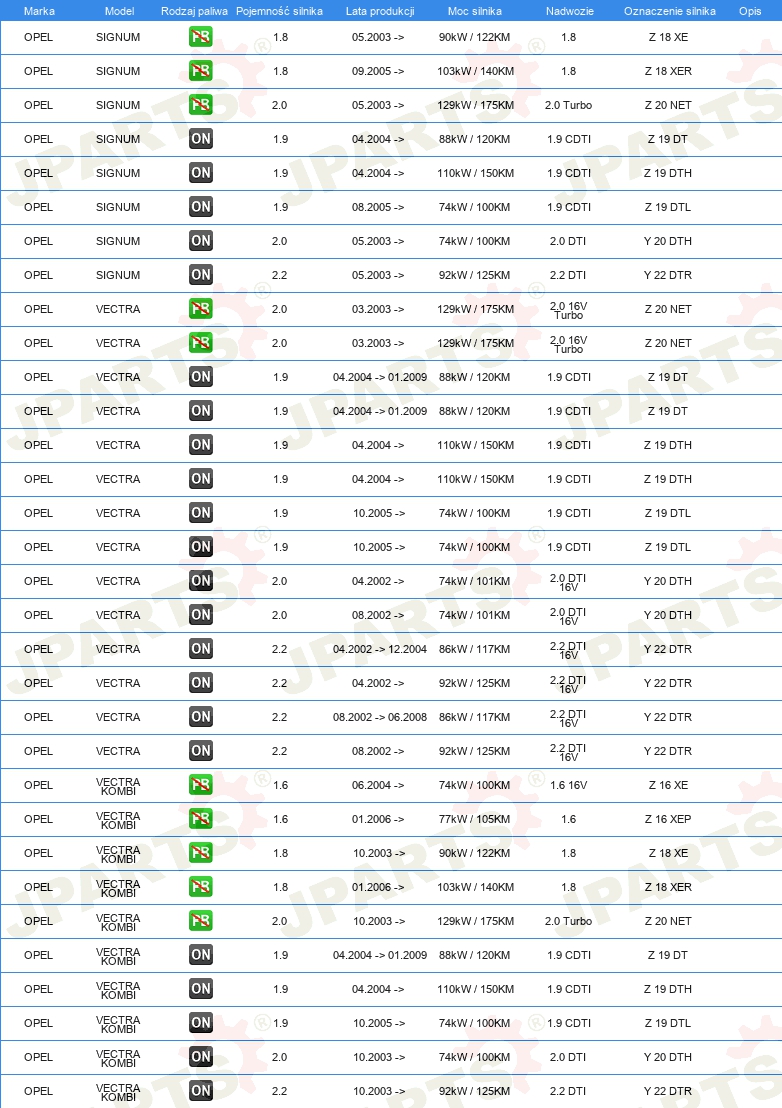Select the '1.6 16V' body cell
The width and height of the screenshot is (782, 1108).
click(569, 785)
